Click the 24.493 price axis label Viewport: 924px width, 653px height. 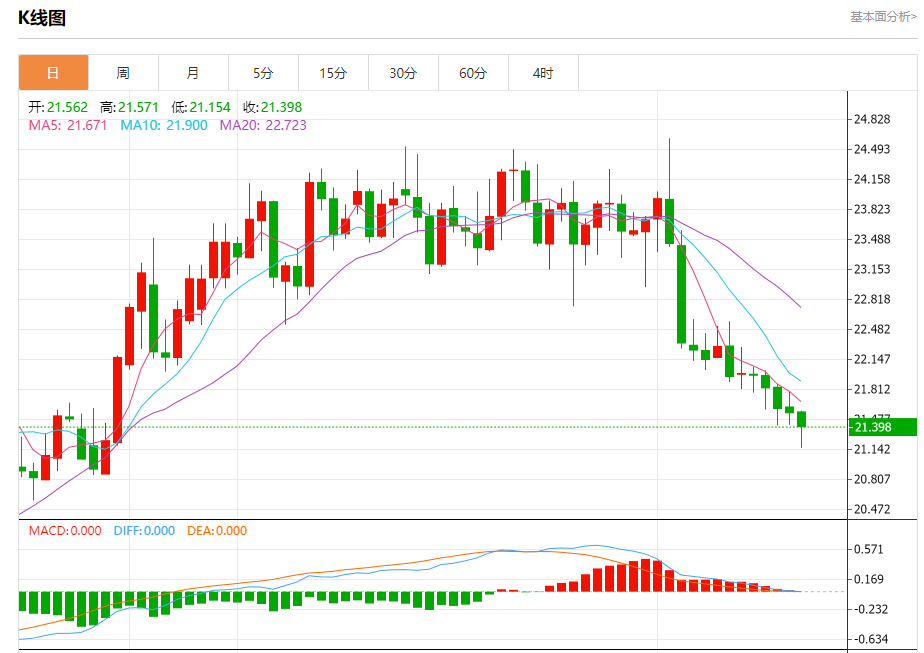(872, 149)
